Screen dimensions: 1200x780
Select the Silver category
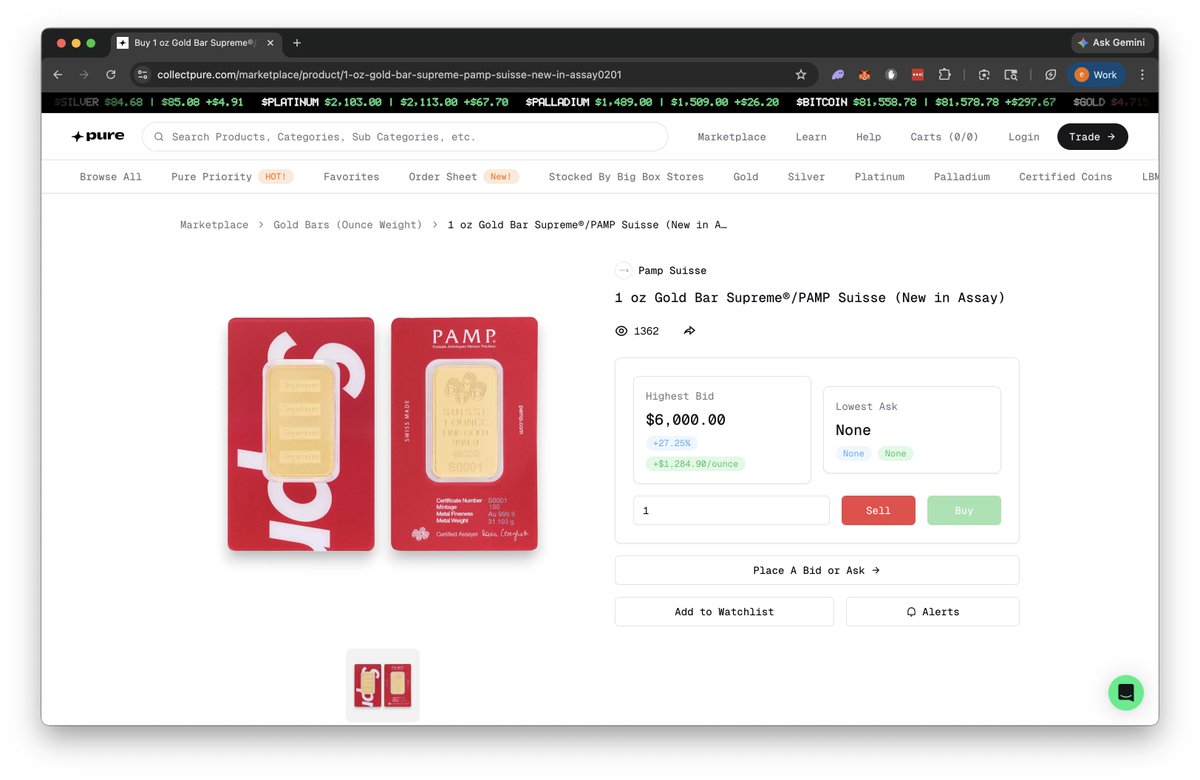pos(806,177)
